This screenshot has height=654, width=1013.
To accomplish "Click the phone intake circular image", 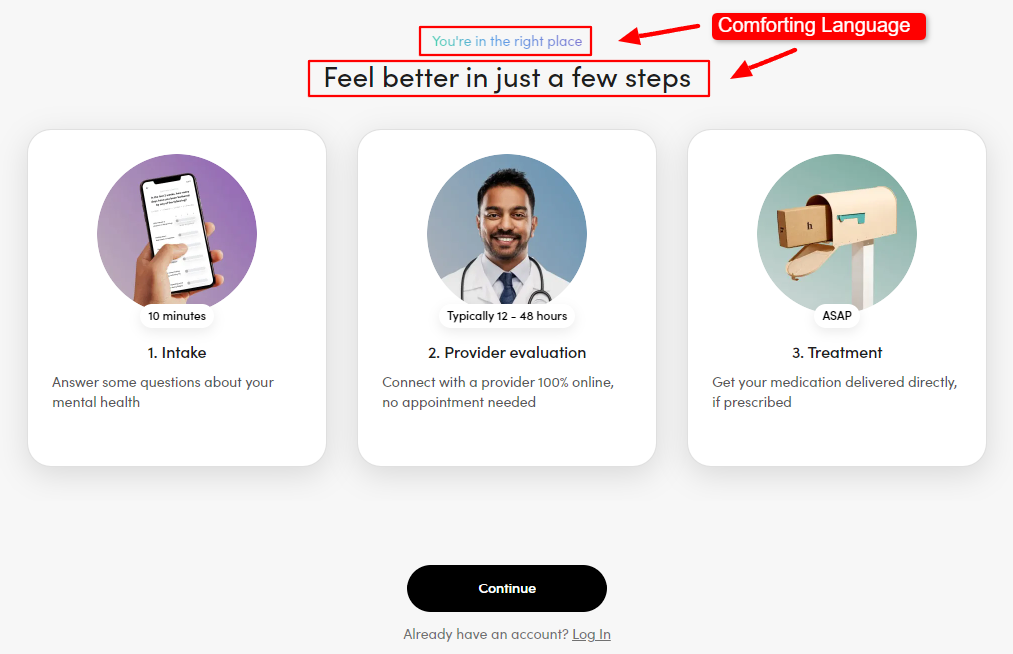I will tap(177, 231).
